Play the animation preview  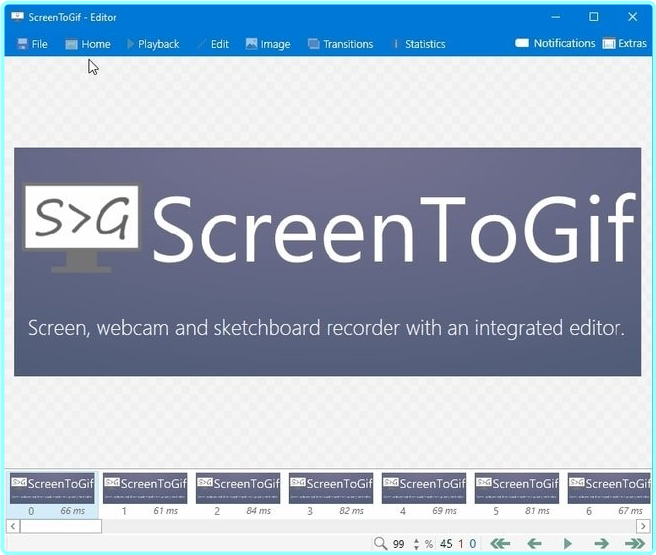click(x=568, y=543)
